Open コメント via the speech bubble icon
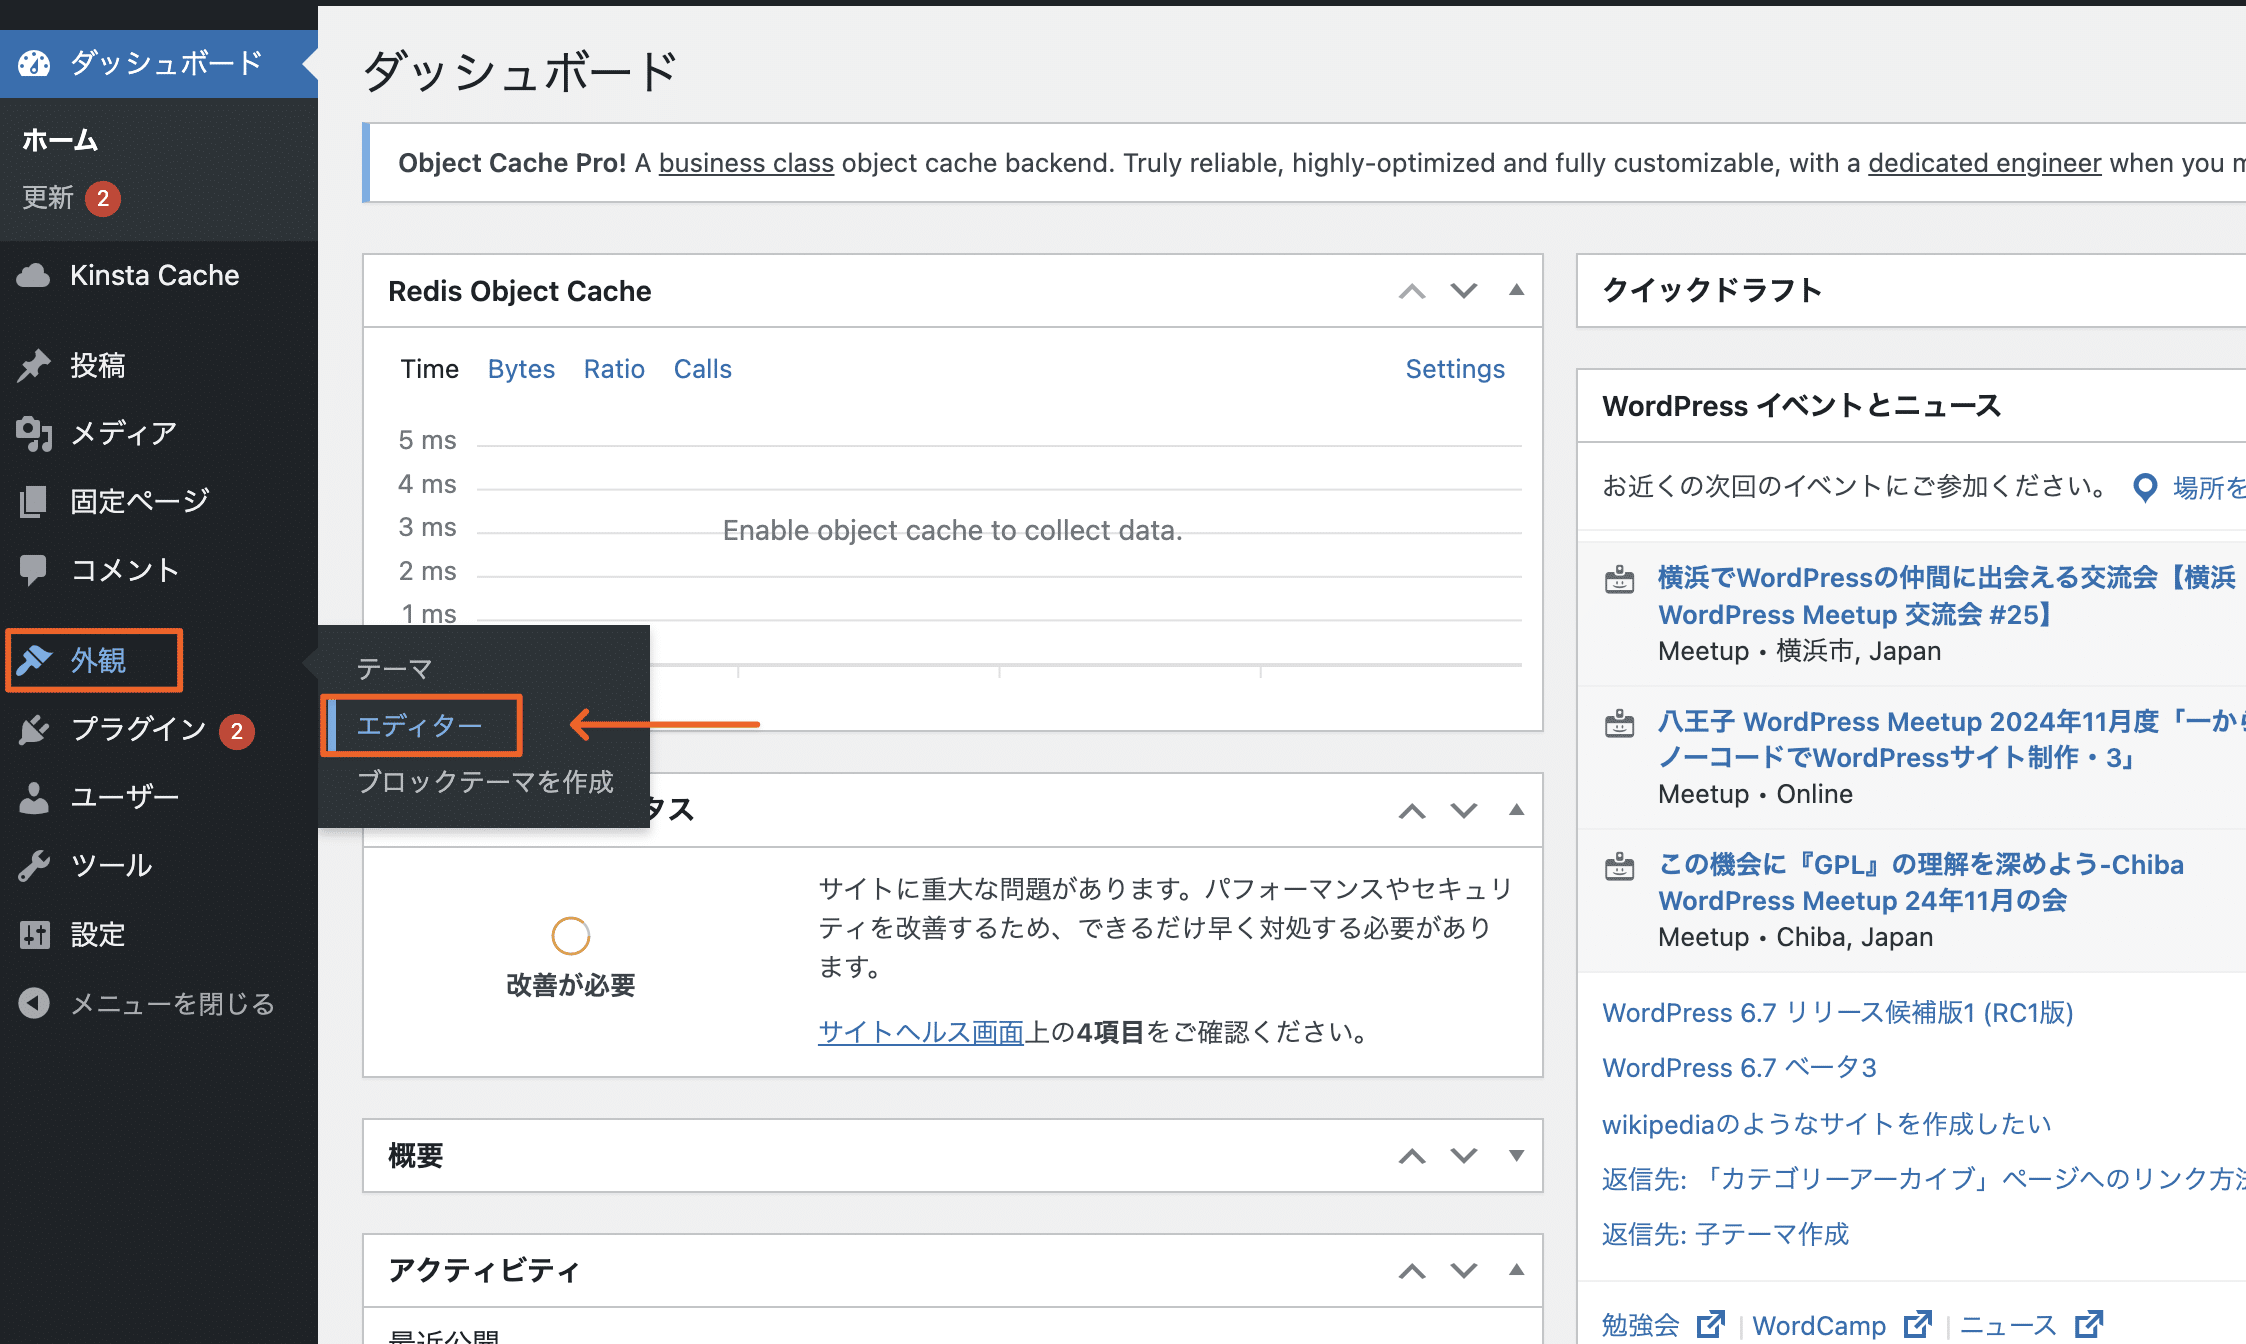This screenshot has width=2246, height=1344. click(35, 569)
